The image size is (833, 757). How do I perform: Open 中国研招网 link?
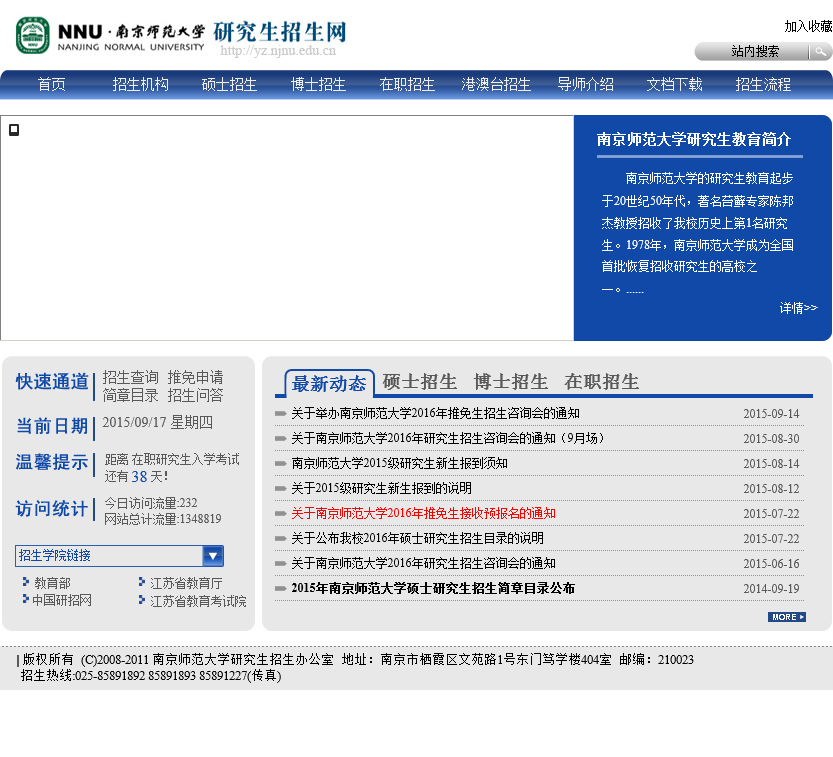pyautogui.click(x=62, y=600)
